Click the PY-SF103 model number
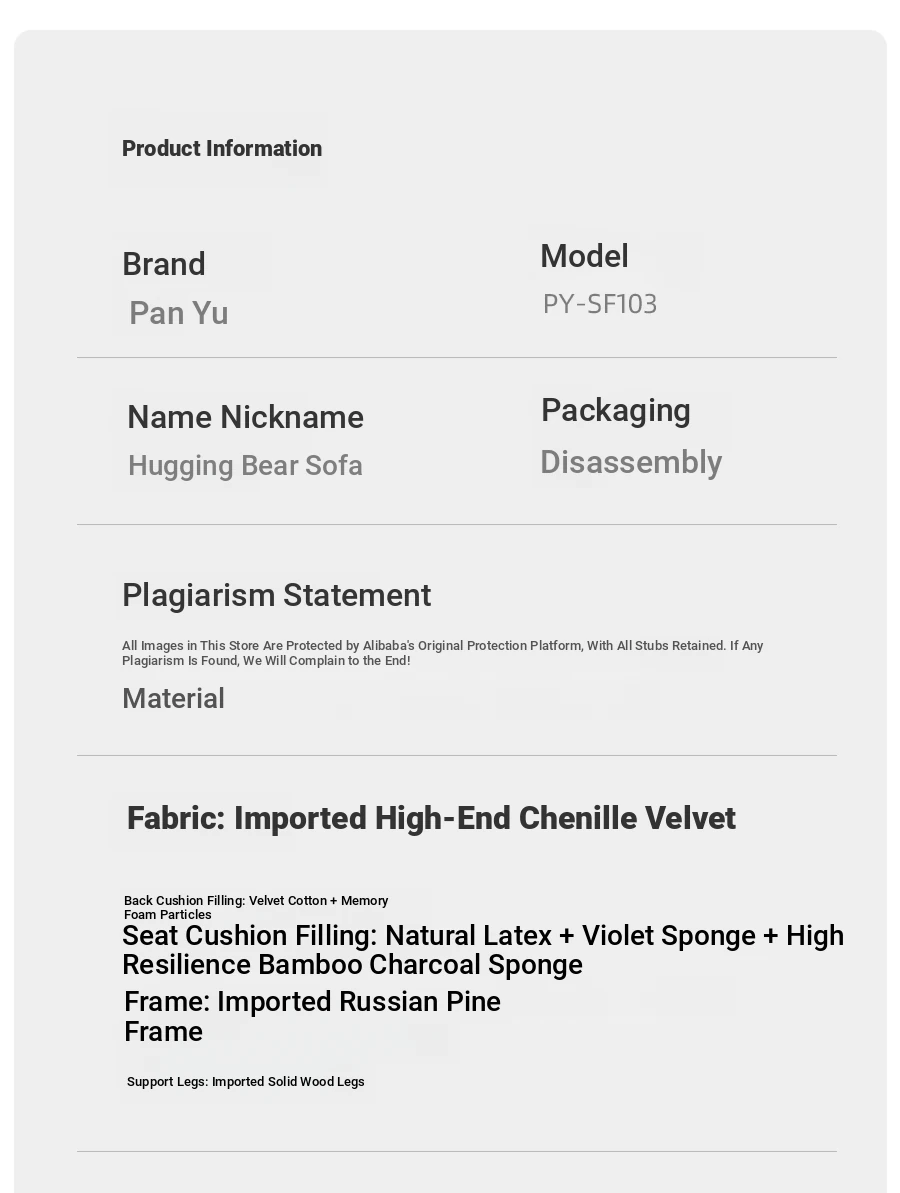The width and height of the screenshot is (900, 1193). tap(600, 305)
